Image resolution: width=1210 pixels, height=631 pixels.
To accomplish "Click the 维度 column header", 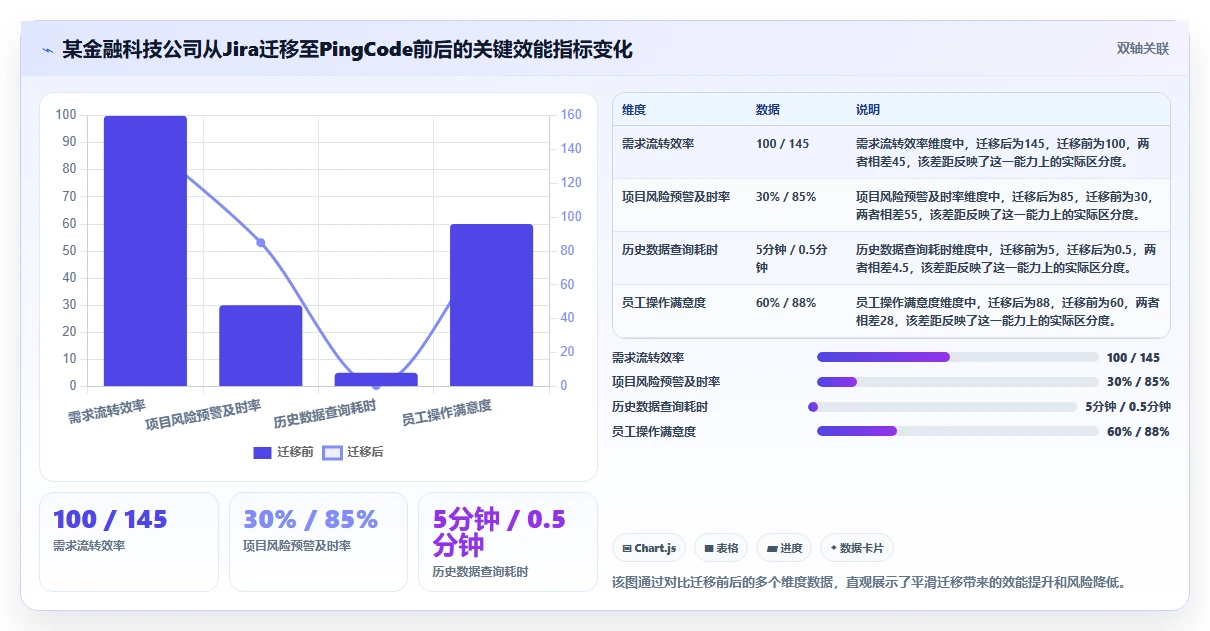I will coord(634,110).
